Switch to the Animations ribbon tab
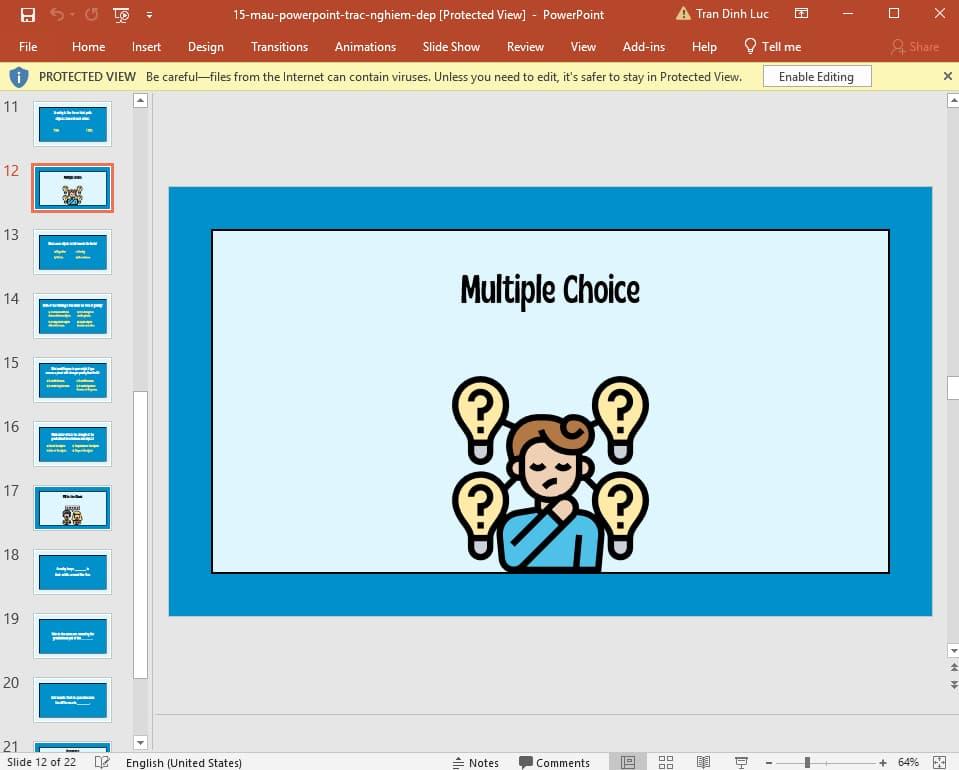 point(365,46)
